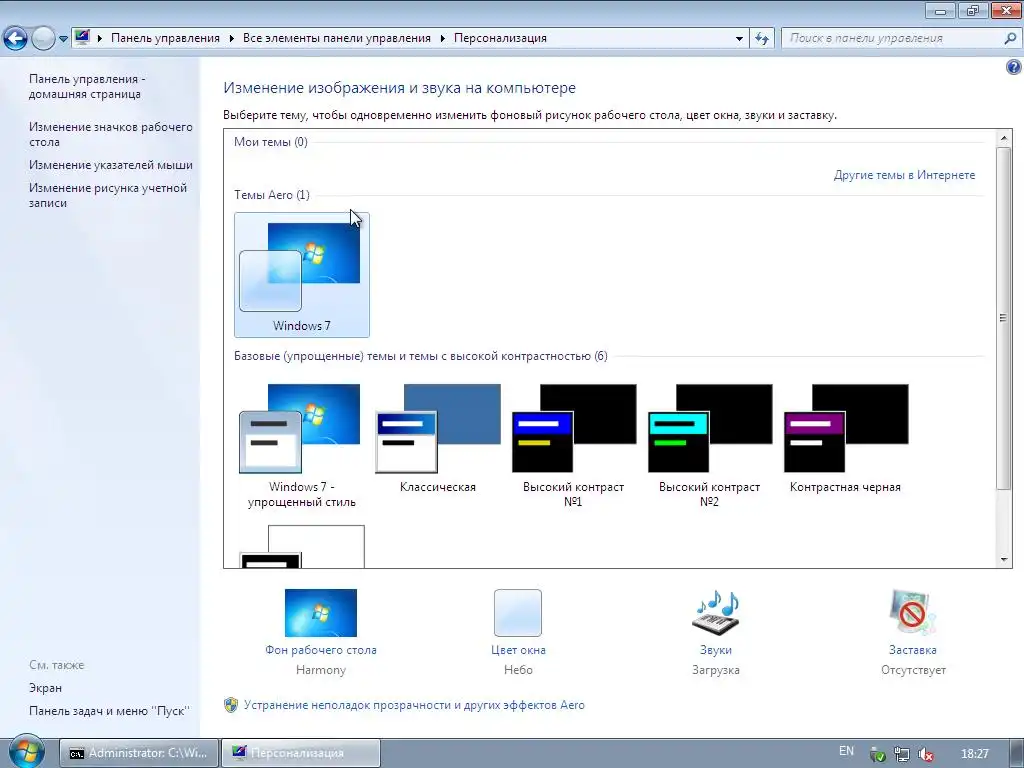Screen dimensions: 1024x768
Task: Click Все элементы панели управления breadcrumb
Action: point(337,38)
